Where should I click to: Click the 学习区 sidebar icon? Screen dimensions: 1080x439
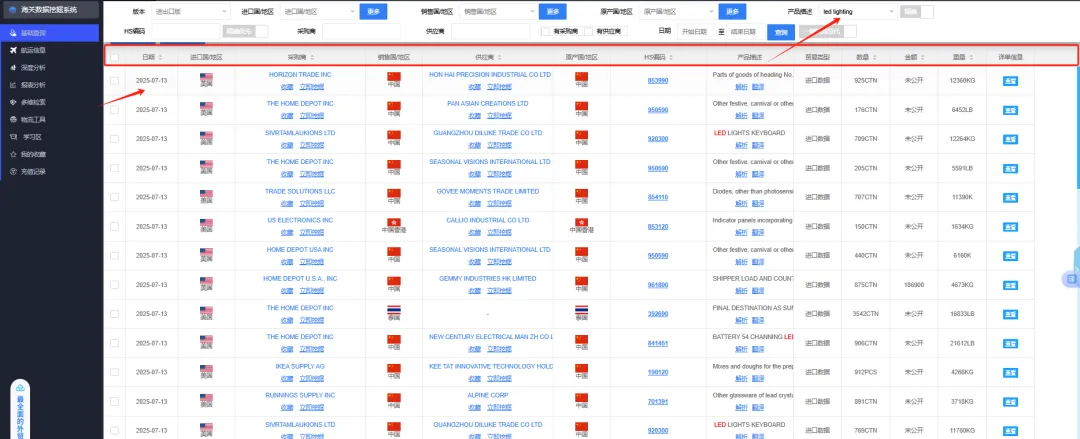(x=14, y=136)
